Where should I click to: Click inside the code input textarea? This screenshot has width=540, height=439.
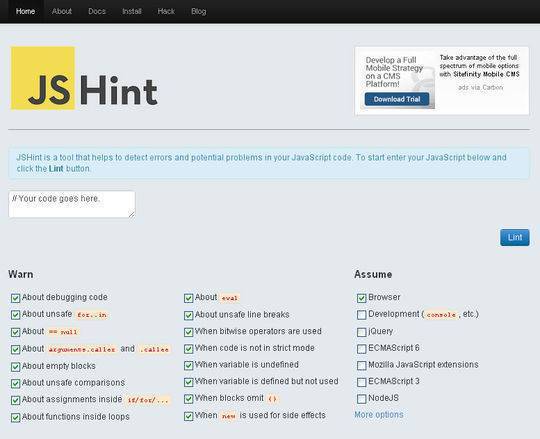pyautogui.click(x=72, y=204)
